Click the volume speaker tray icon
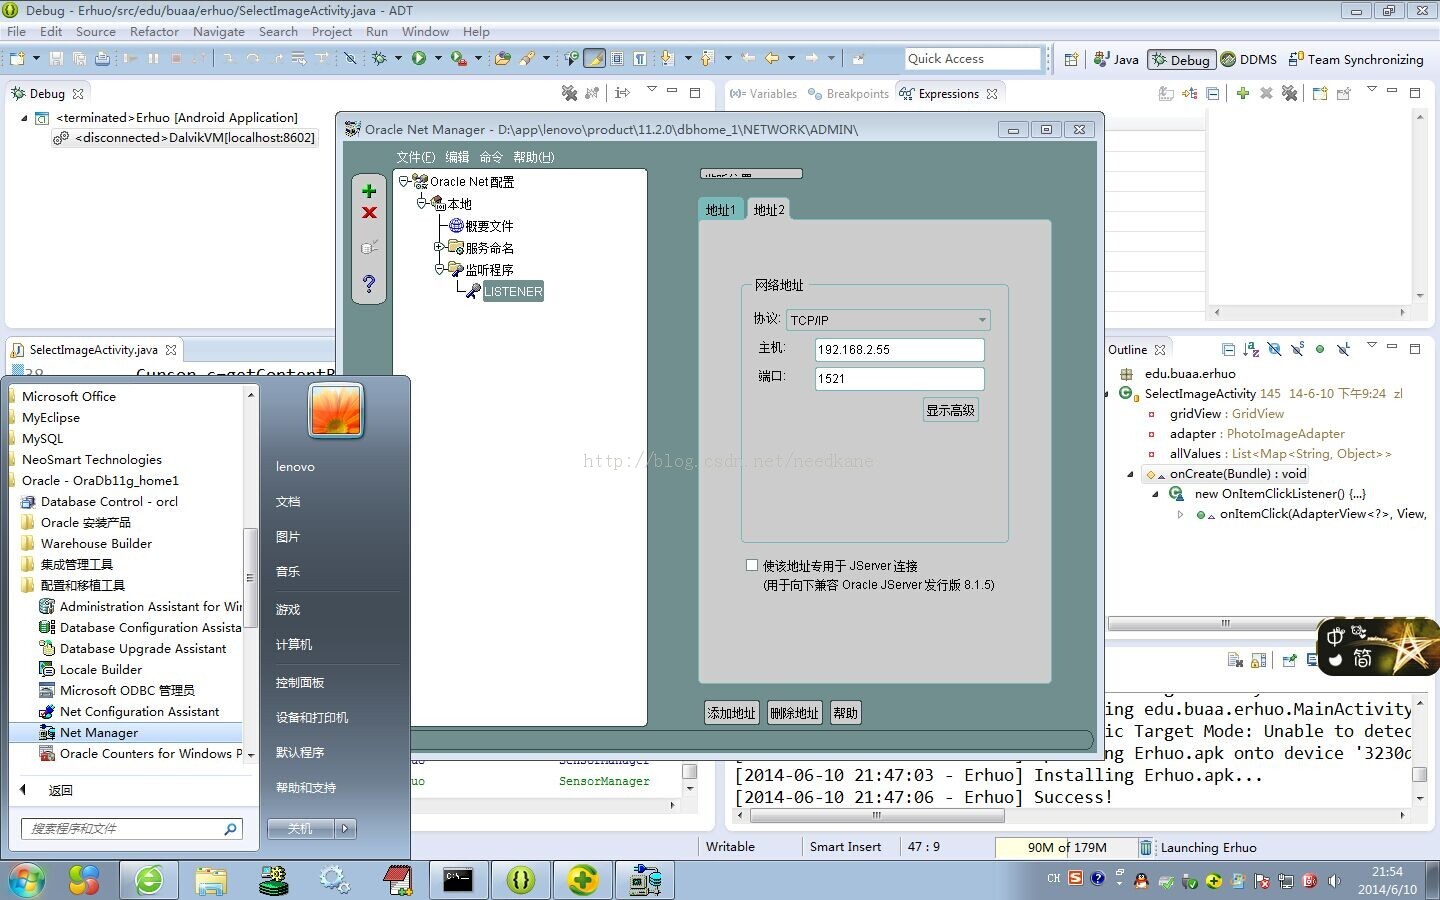Viewport: 1440px width, 900px height. point(1334,880)
